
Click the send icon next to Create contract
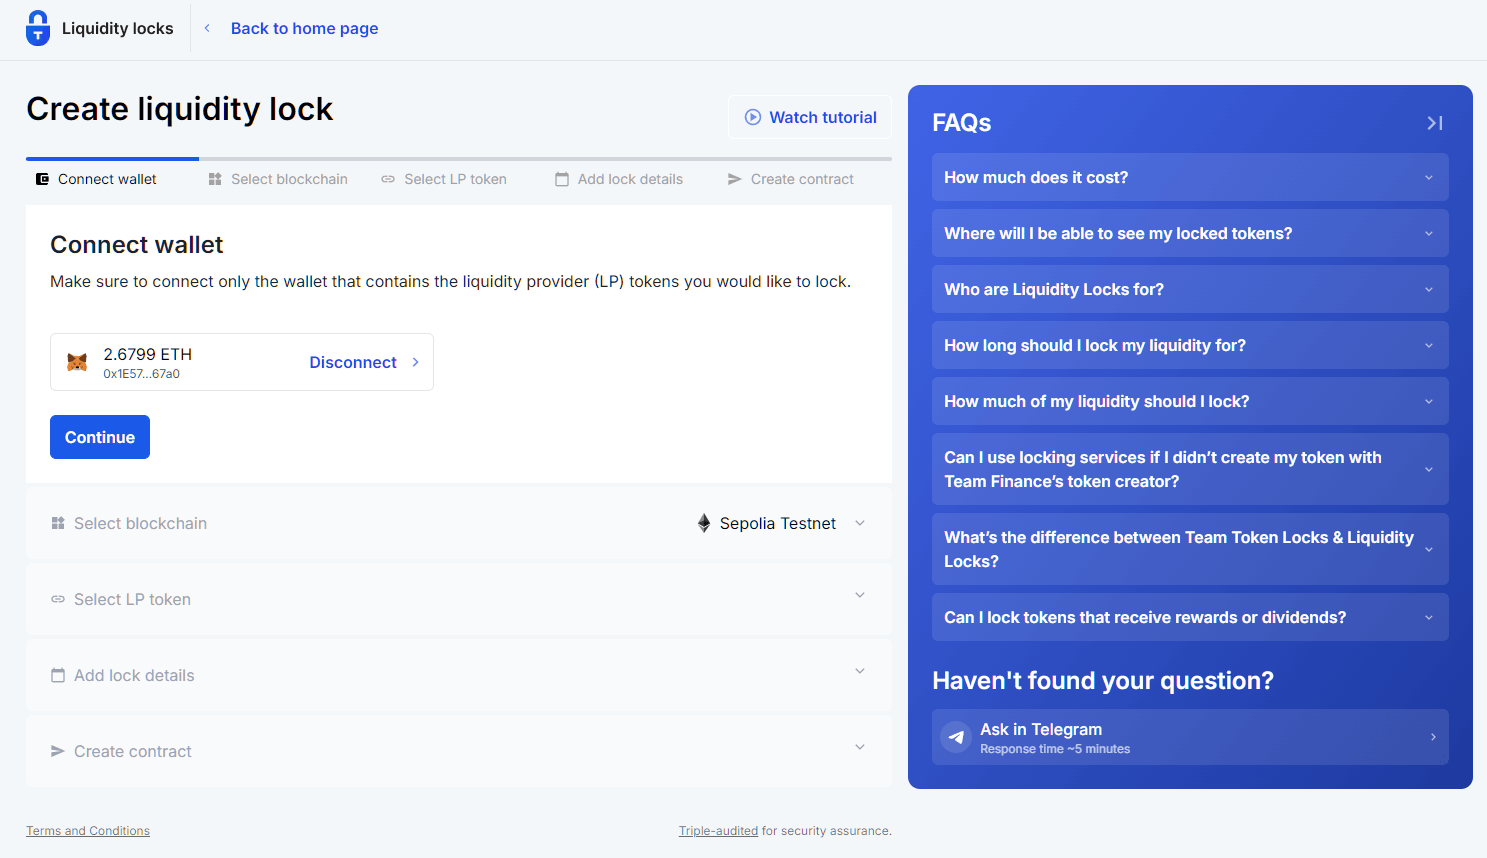pos(57,751)
